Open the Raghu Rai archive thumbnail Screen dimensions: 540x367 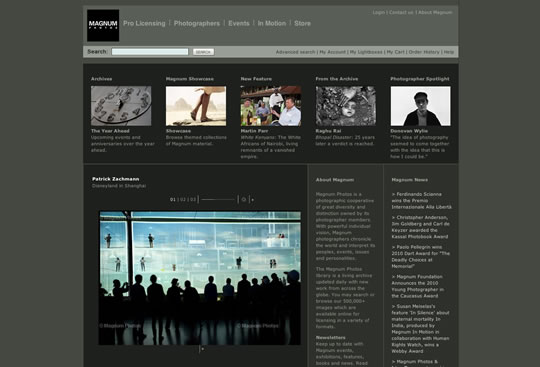(x=346, y=106)
